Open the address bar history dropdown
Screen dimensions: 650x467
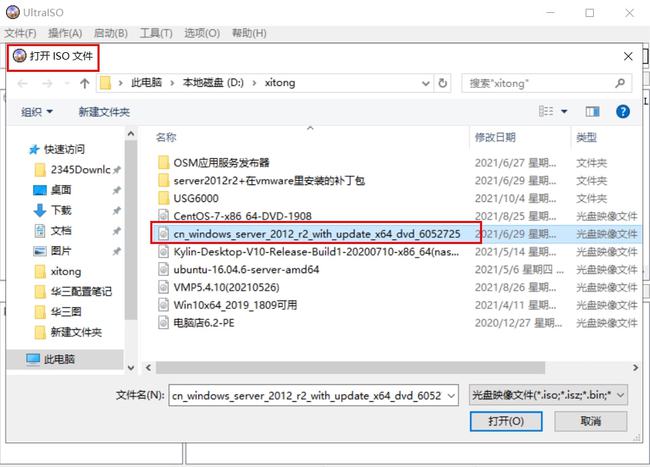(x=425, y=83)
